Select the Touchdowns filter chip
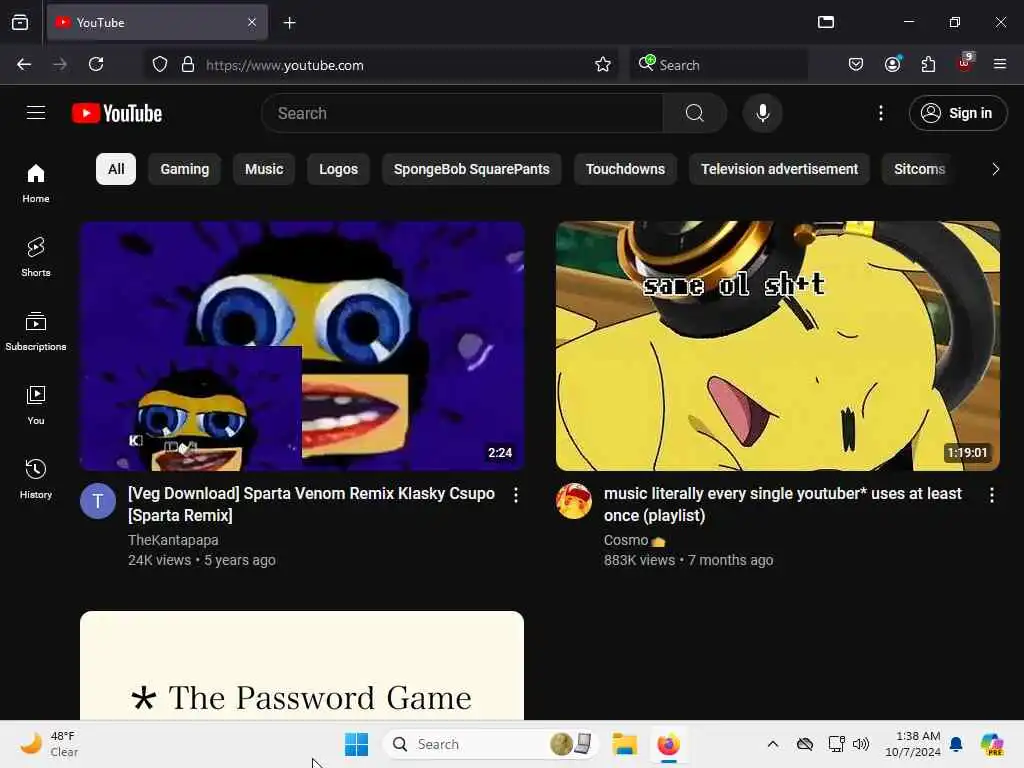The height and width of the screenshot is (768, 1024). tap(625, 169)
